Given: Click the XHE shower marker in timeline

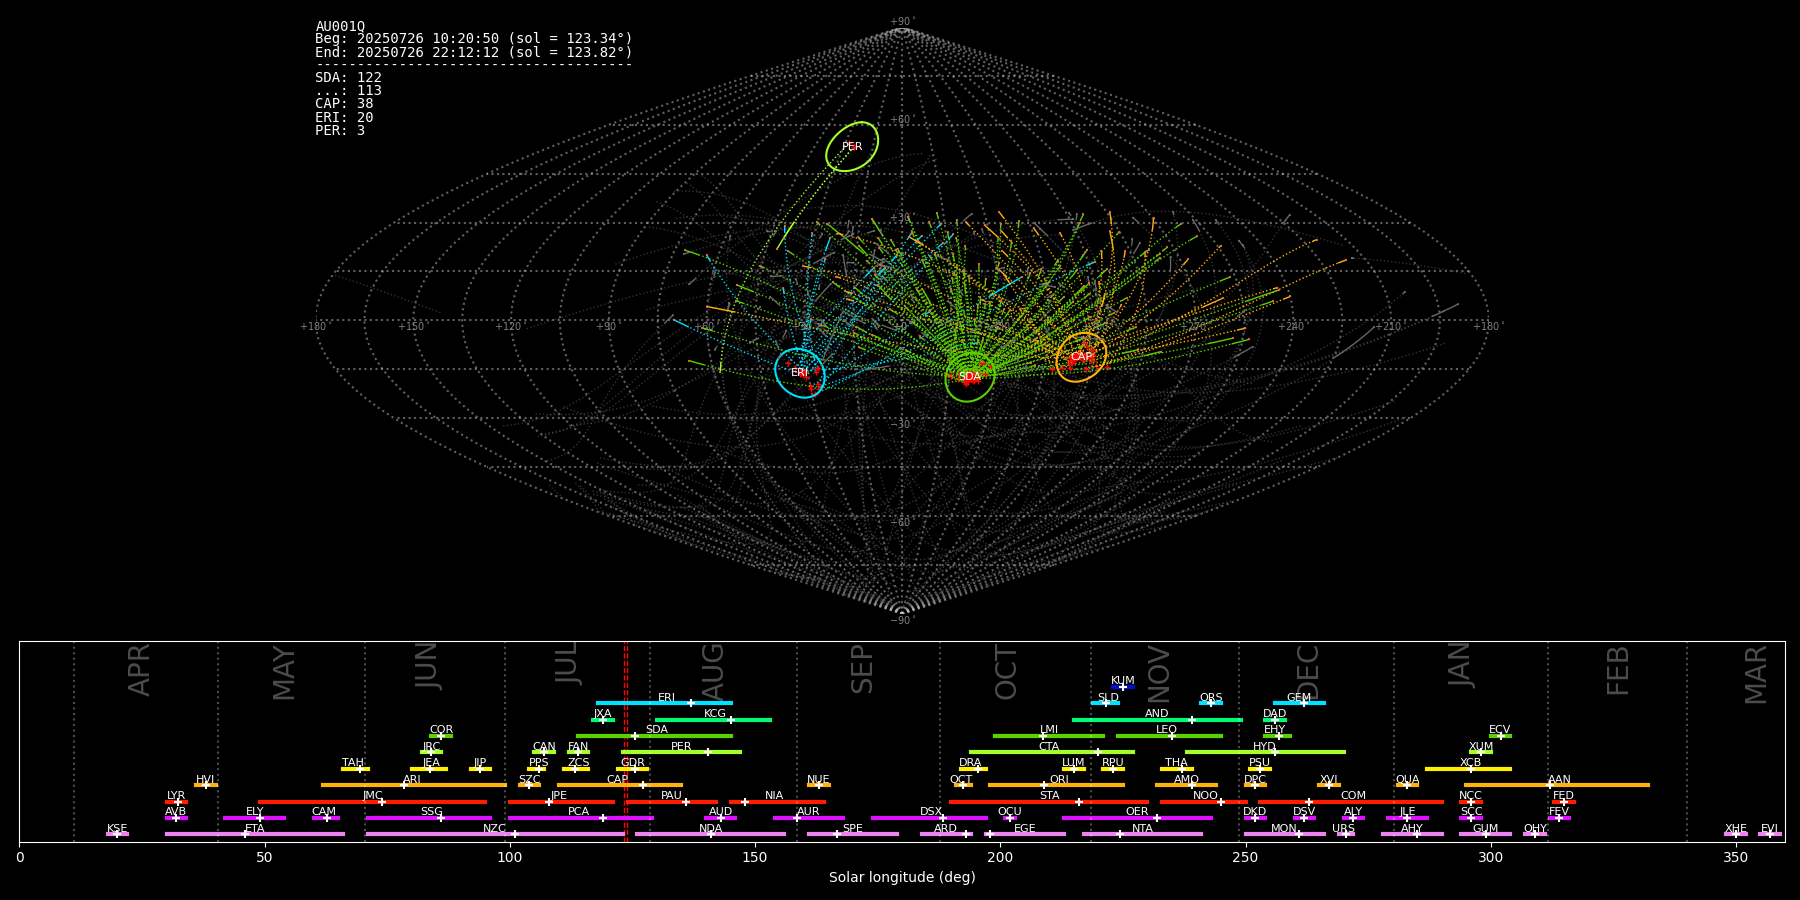Looking at the screenshot, I should pos(1736,834).
